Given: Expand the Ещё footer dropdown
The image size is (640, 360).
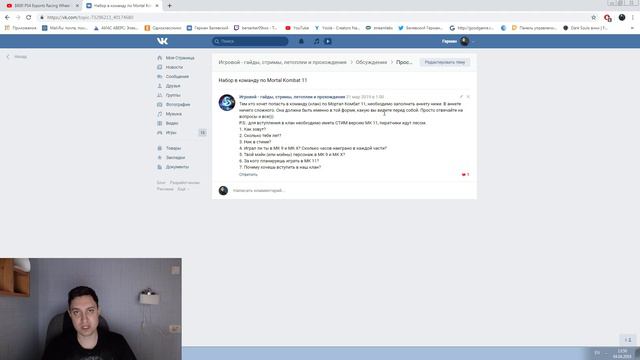Looking at the screenshot, I should [183, 189].
